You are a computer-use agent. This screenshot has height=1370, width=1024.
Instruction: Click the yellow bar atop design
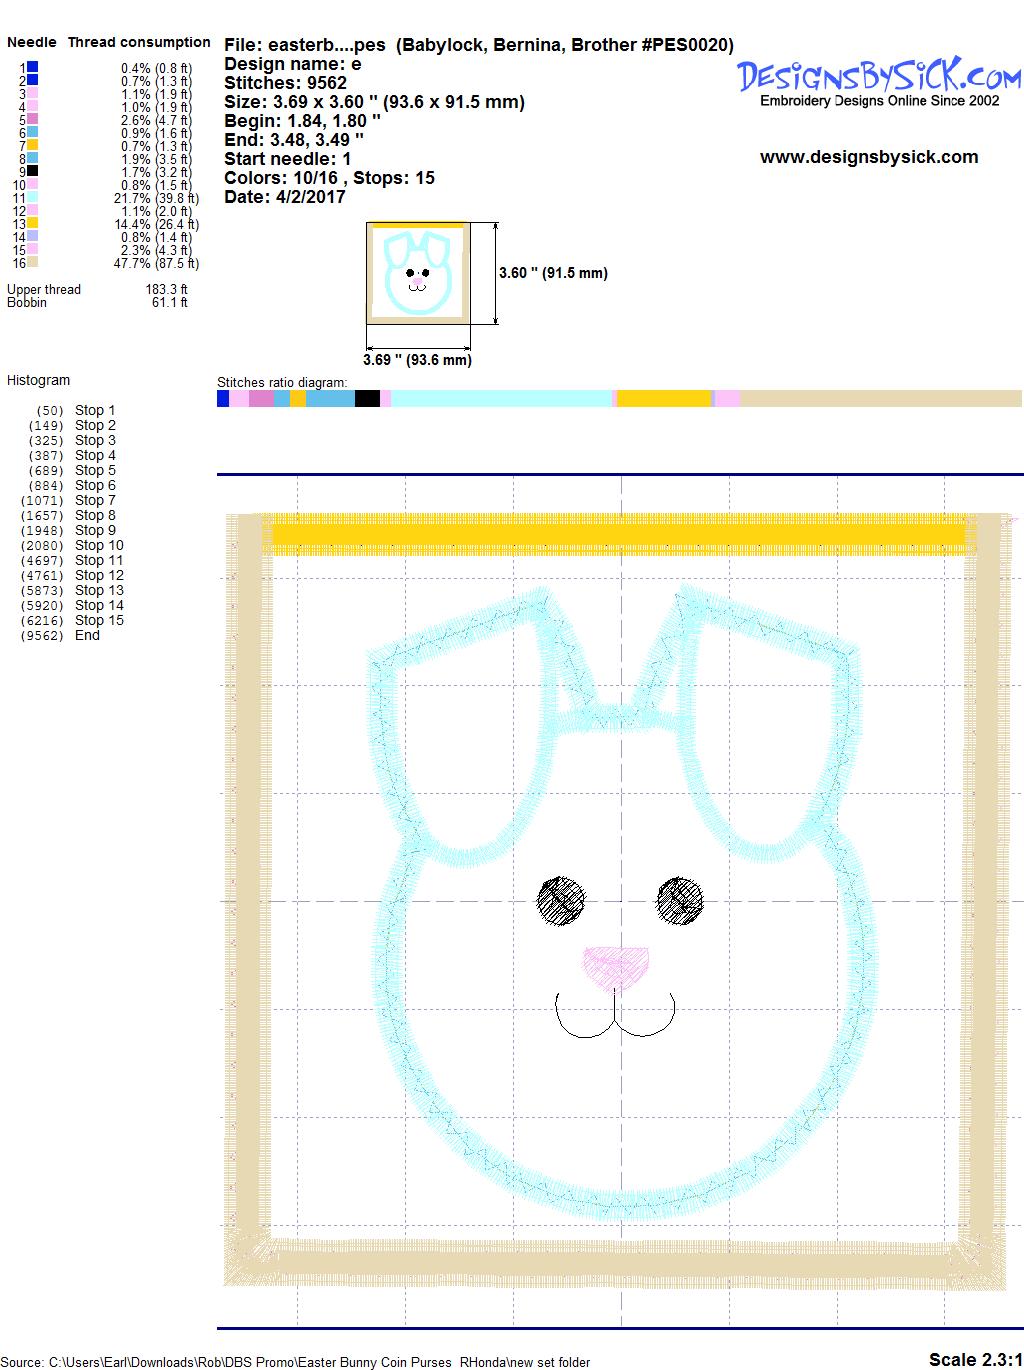pos(618,533)
